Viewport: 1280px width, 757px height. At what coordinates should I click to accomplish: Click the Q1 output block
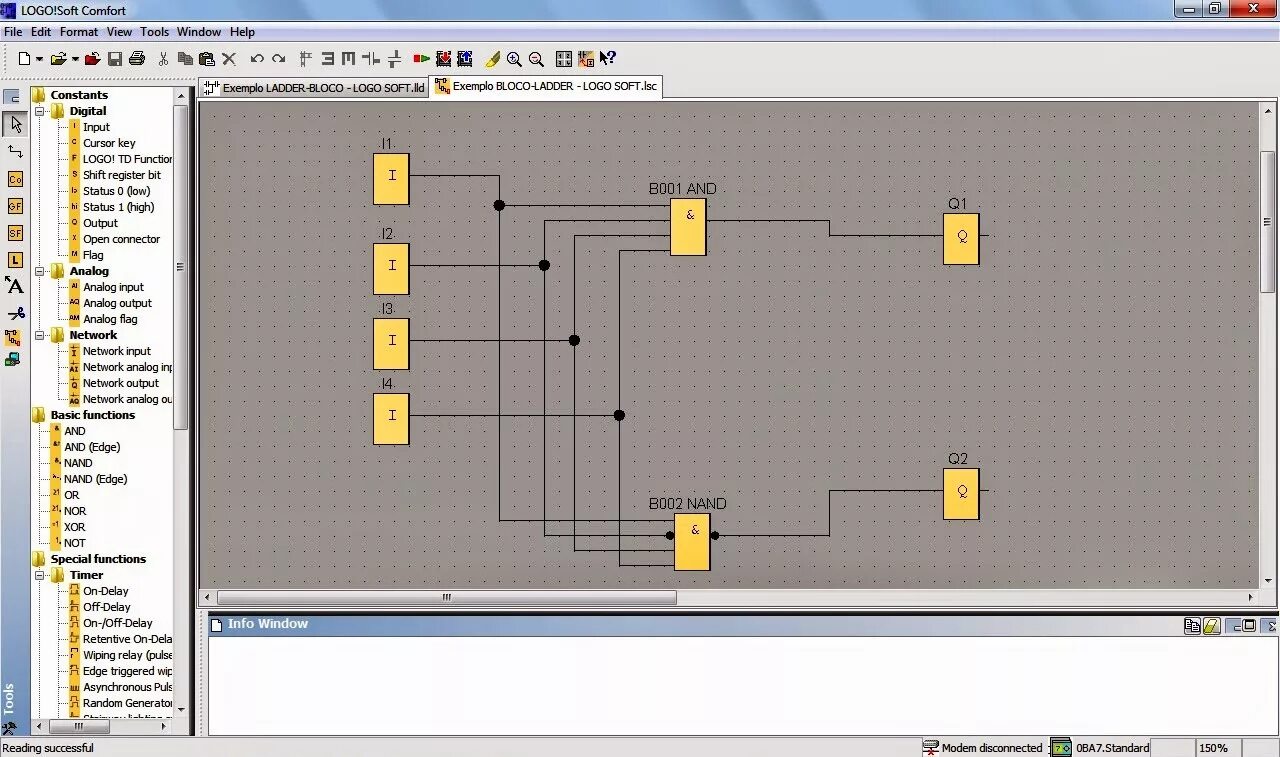click(x=961, y=239)
